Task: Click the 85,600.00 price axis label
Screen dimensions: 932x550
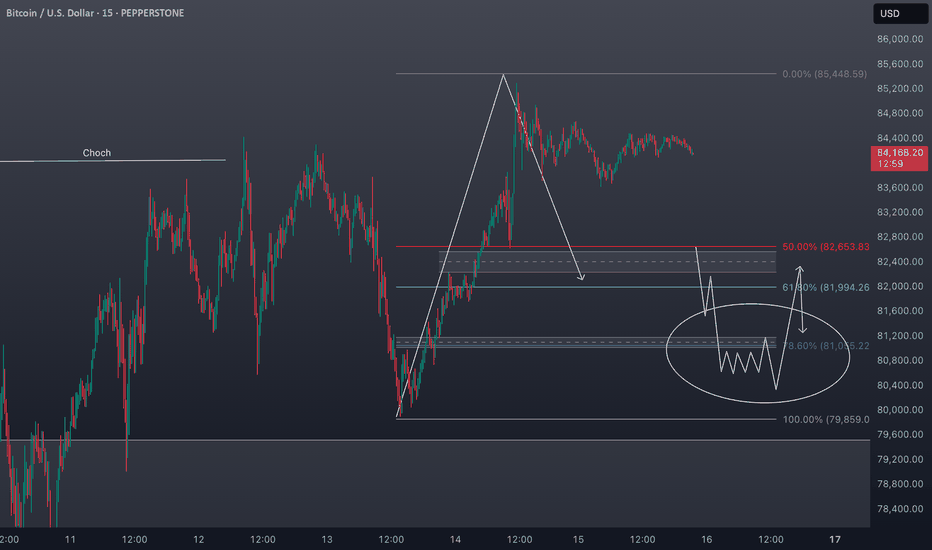Action: pos(900,64)
